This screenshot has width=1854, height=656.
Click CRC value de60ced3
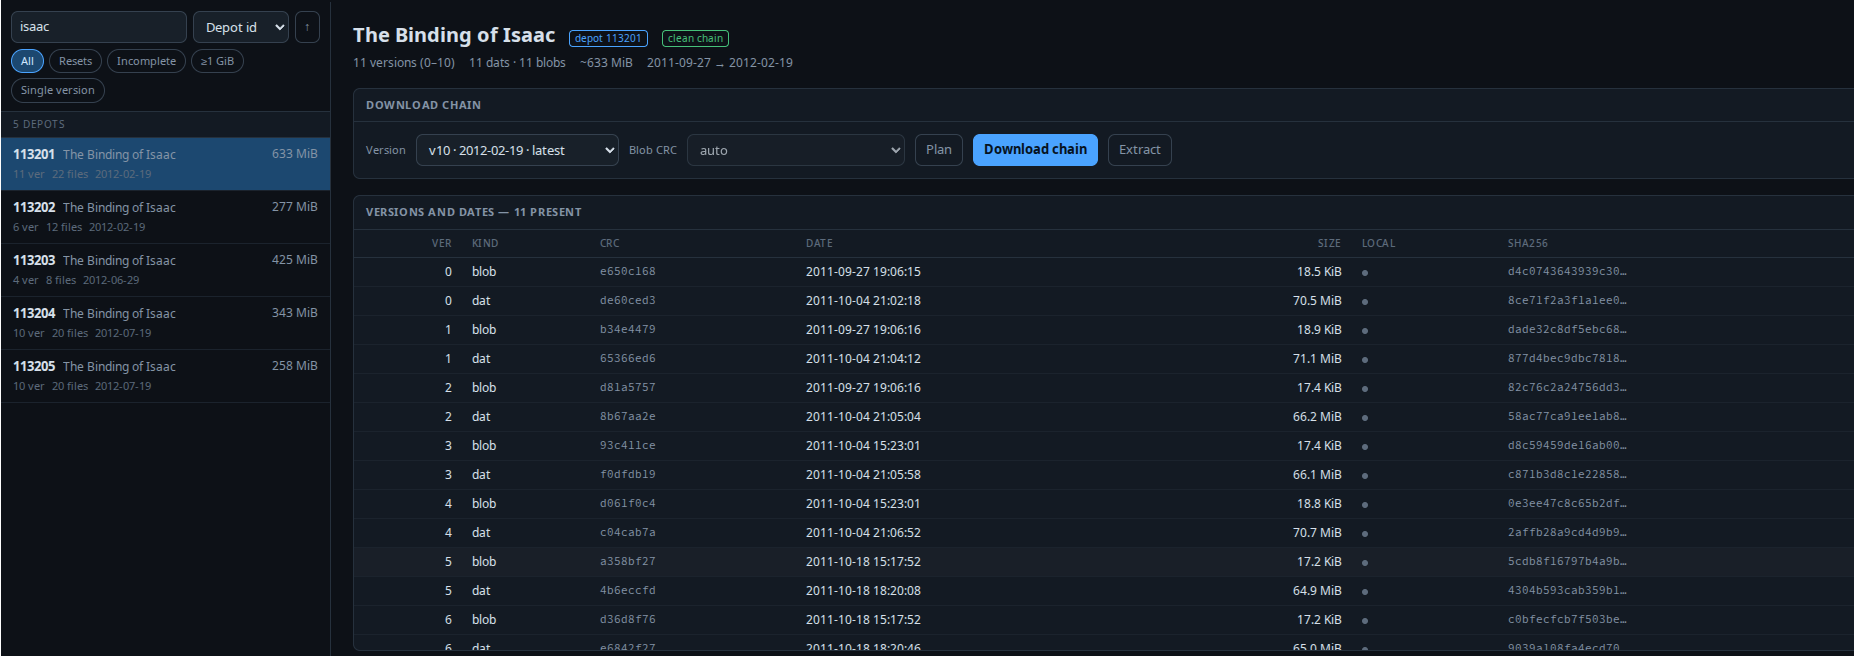click(x=628, y=301)
